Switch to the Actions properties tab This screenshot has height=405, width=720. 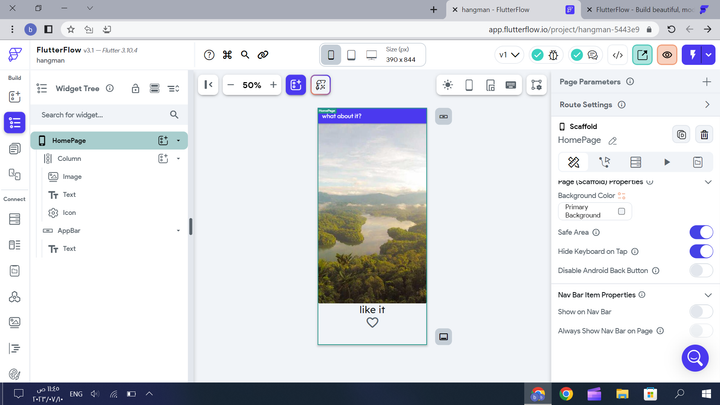tap(604, 162)
